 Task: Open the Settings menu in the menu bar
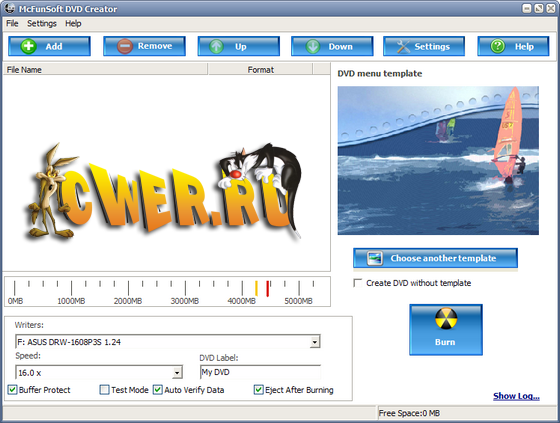42,24
